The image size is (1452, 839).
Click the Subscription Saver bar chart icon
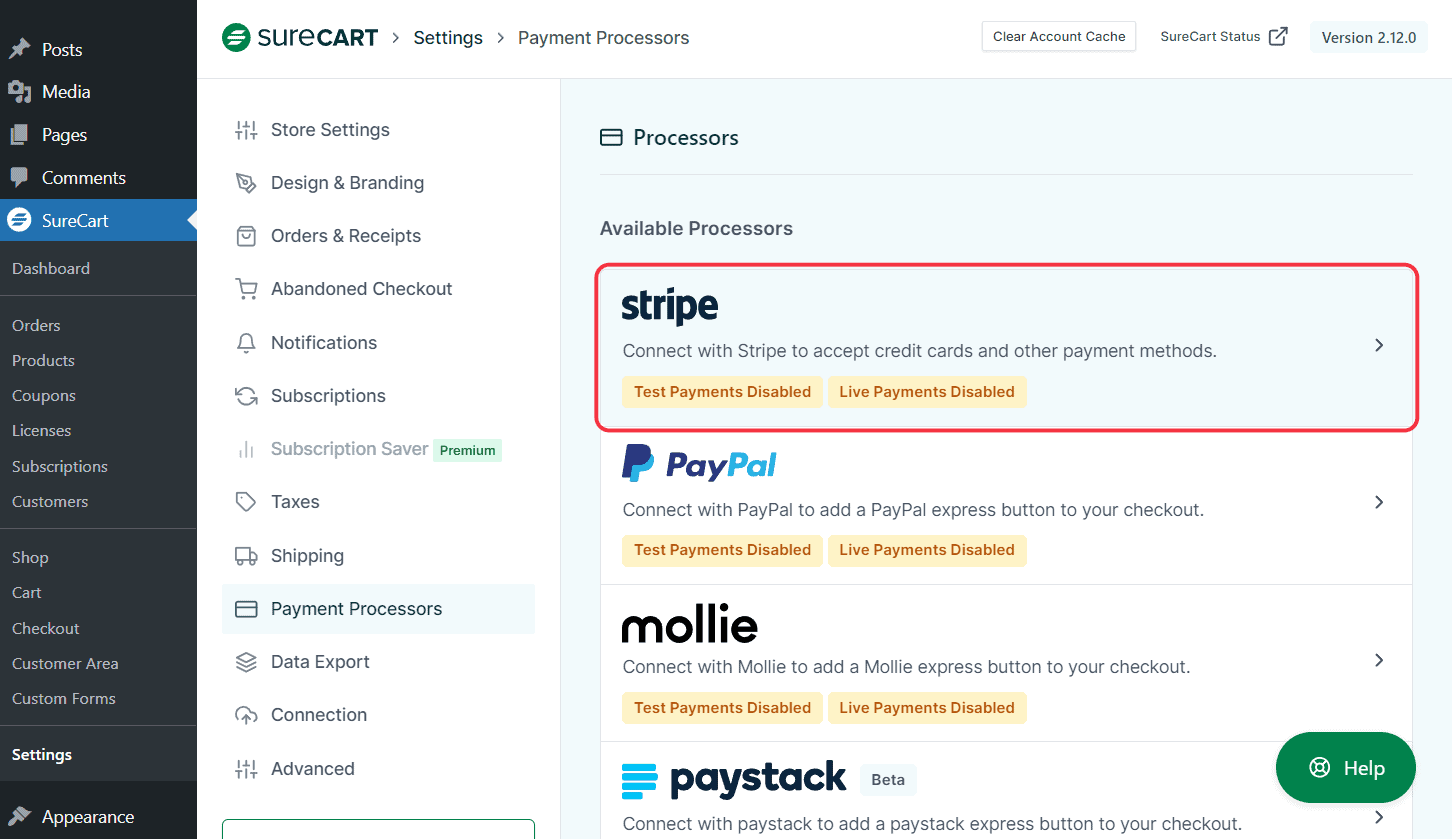coord(246,449)
